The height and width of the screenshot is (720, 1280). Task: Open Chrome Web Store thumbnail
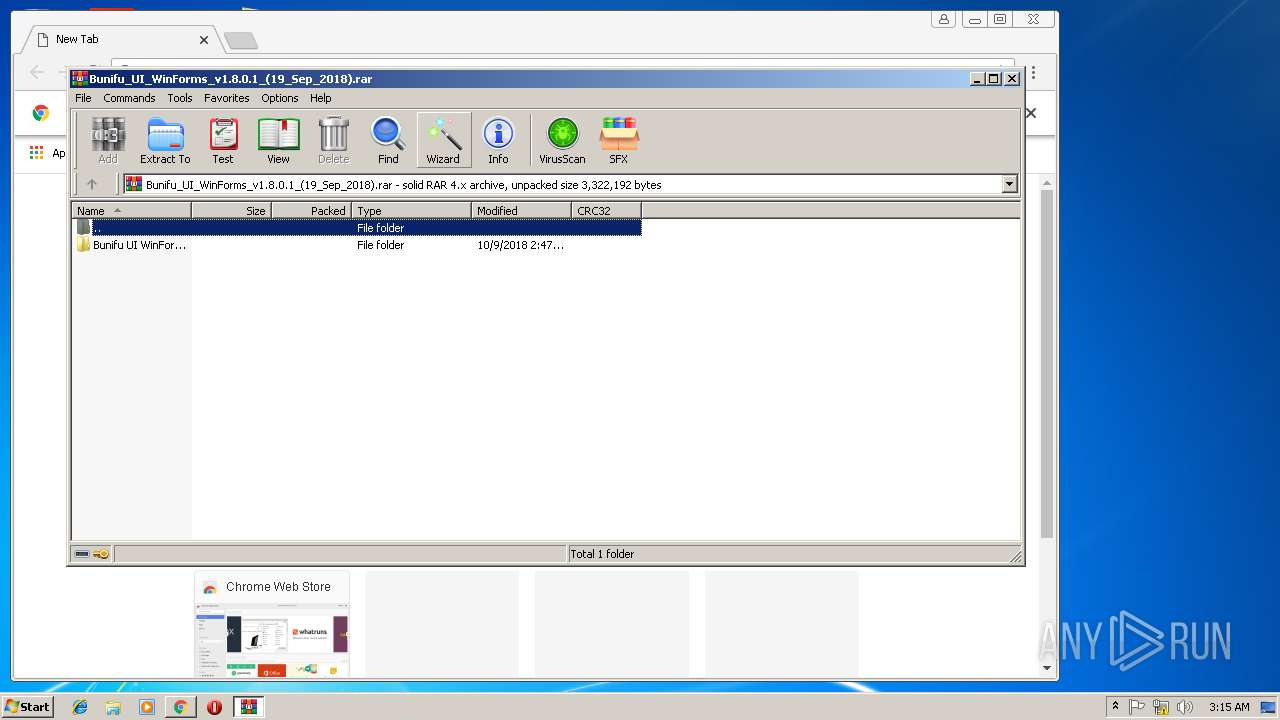[272, 625]
